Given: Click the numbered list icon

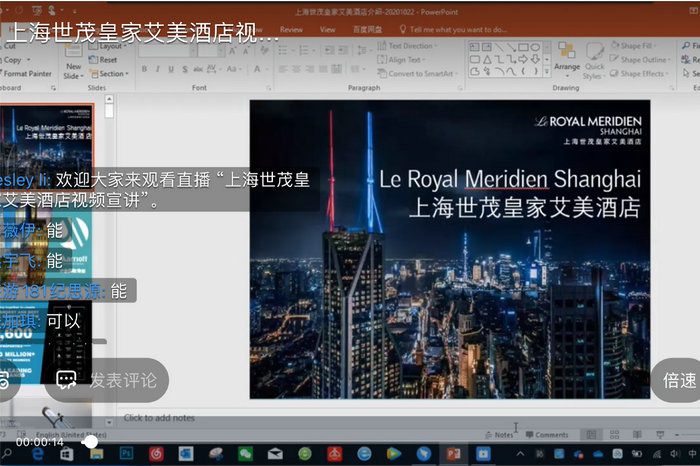Looking at the screenshot, I should coord(305,50).
